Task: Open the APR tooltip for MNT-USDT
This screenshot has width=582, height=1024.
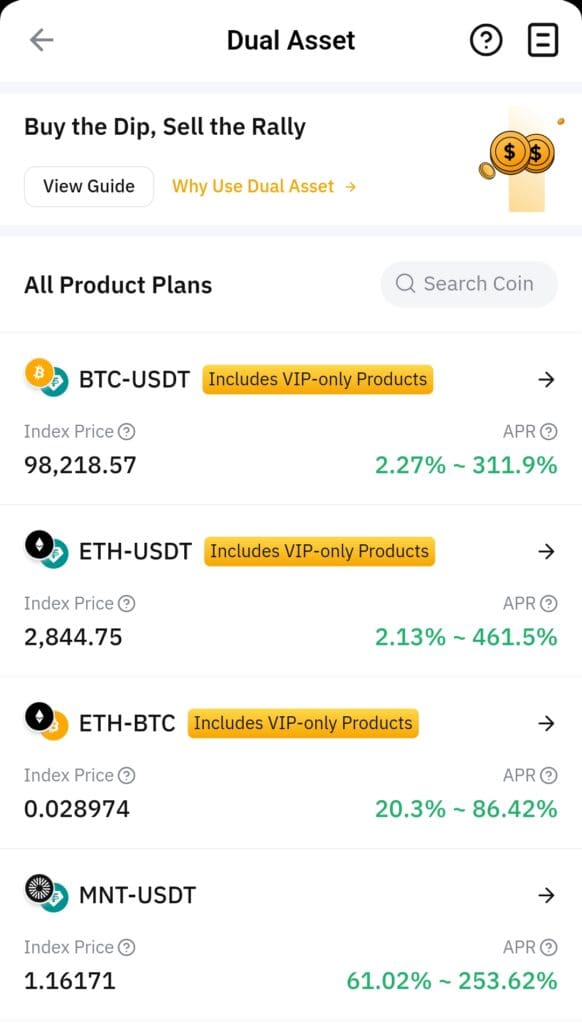Action: click(x=548, y=947)
